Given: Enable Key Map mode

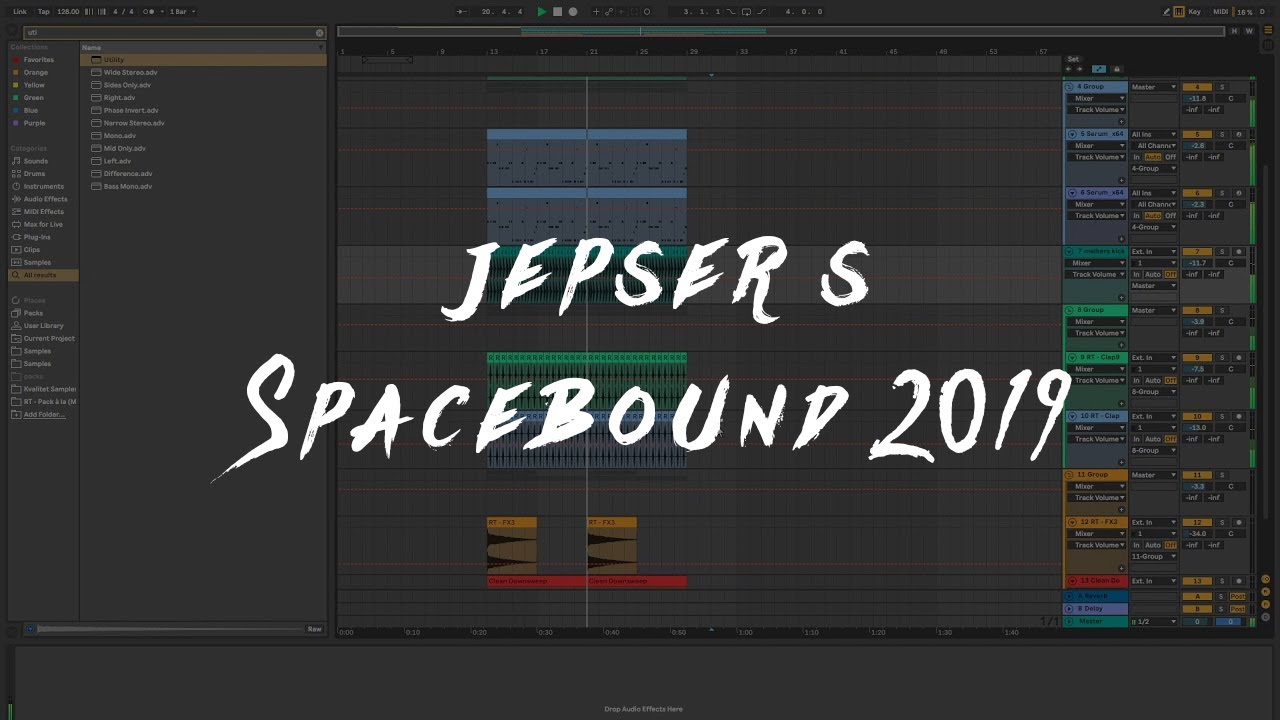Looking at the screenshot, I should pos(1194,12).
